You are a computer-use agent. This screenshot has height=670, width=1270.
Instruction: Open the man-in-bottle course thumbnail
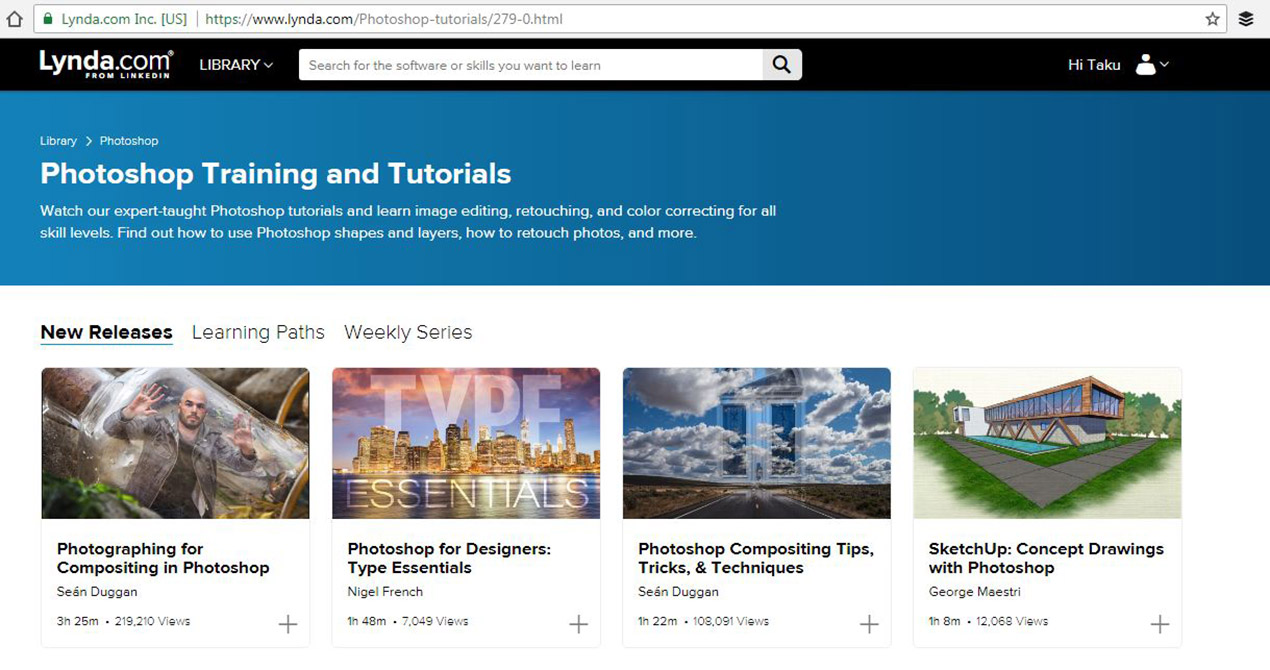click(175, 443)
